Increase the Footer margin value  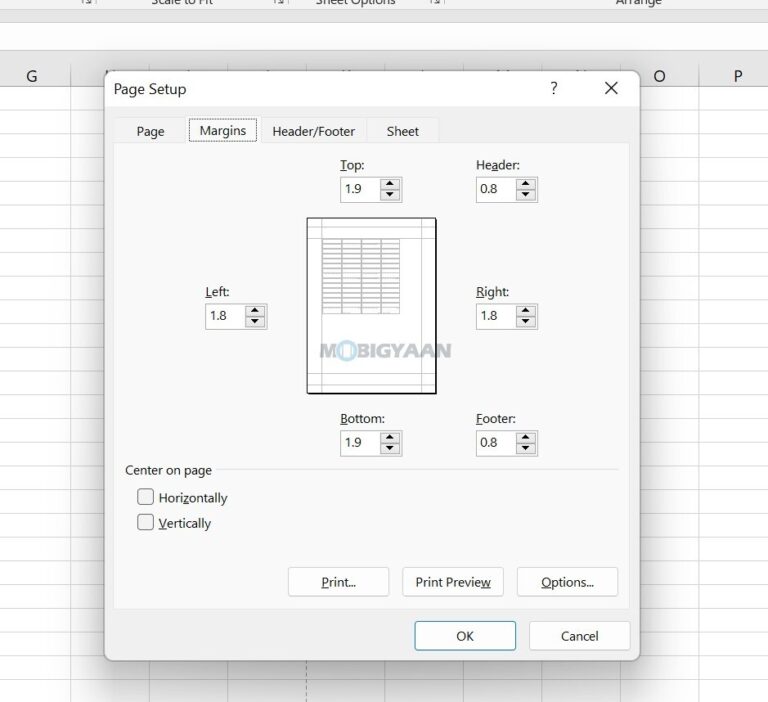point(526,437)
